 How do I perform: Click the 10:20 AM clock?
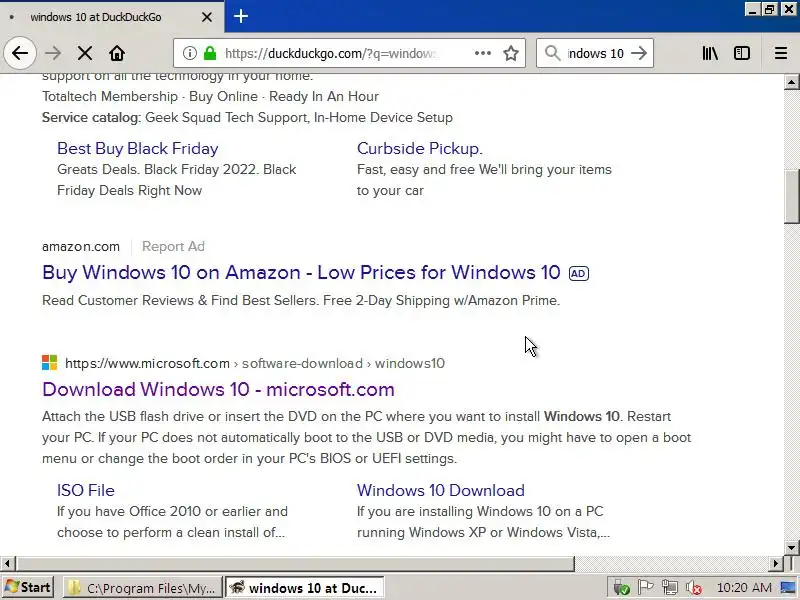click(x=744, y=588)
